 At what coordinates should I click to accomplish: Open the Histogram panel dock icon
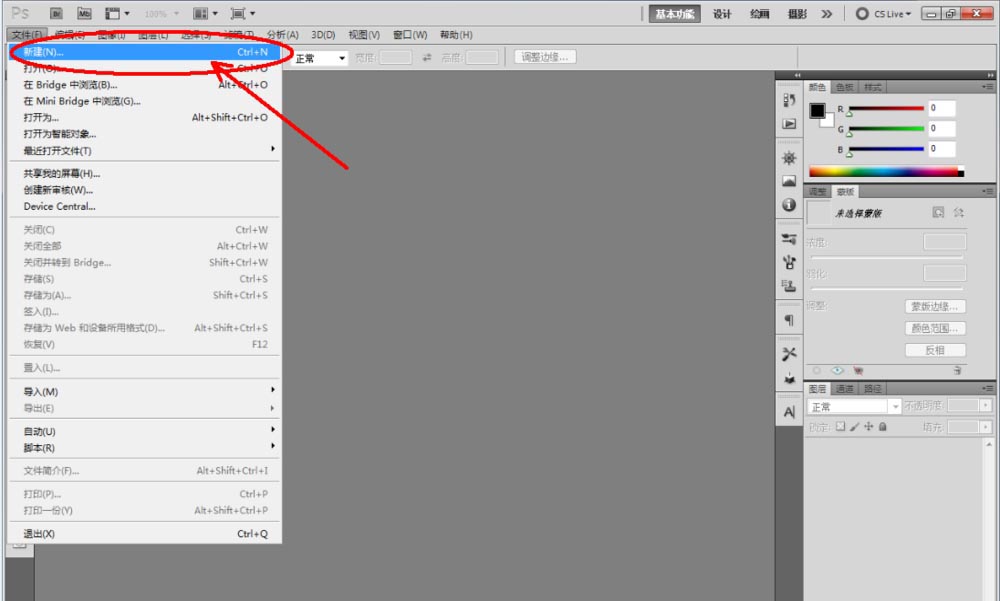(789, 181)
